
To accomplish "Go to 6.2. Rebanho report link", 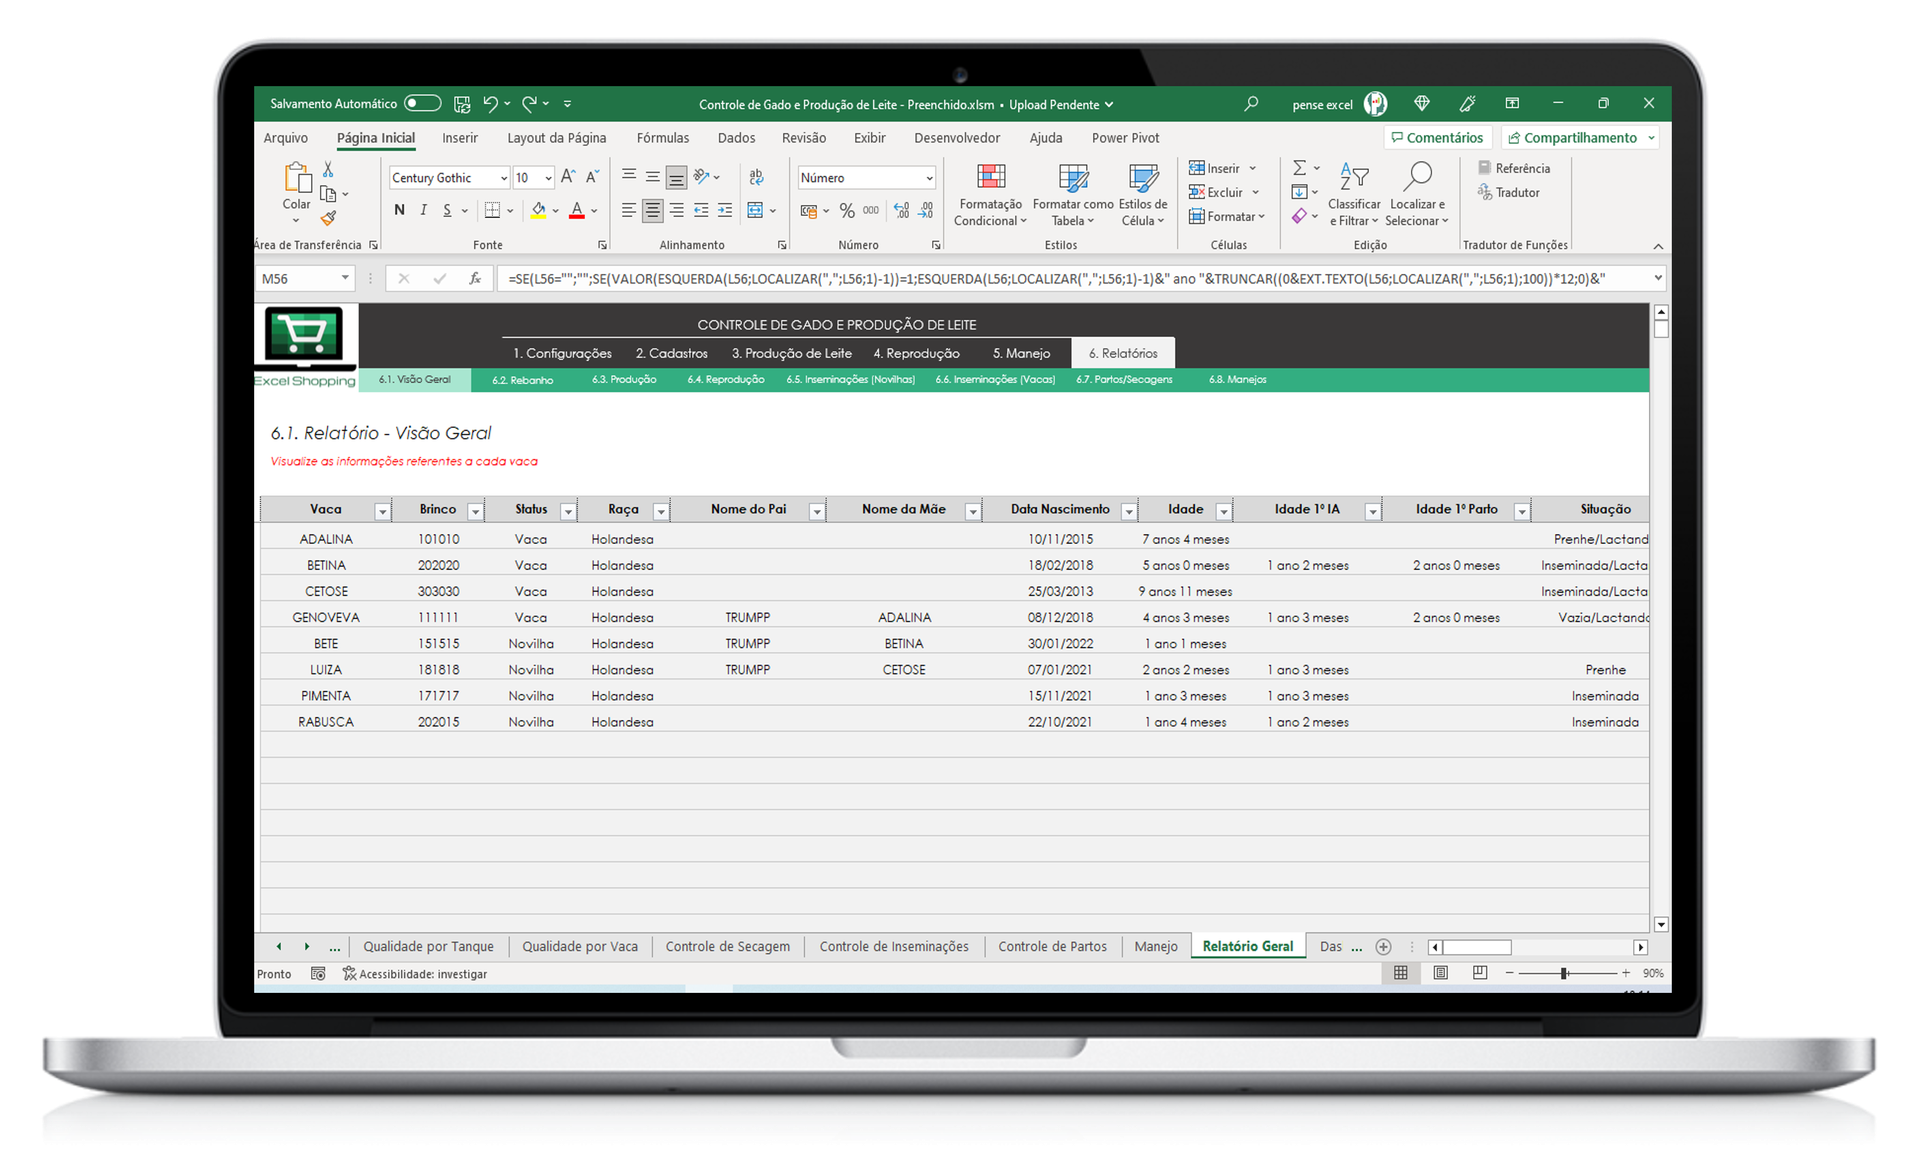I will 522,380.
